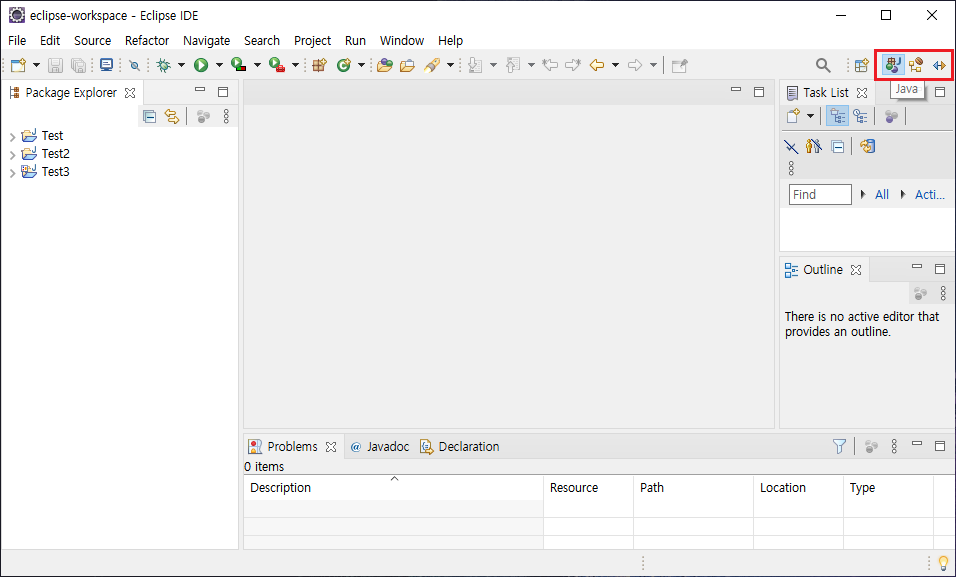Toggle Focus on Active Task in Outline

[x=921, y=294]
